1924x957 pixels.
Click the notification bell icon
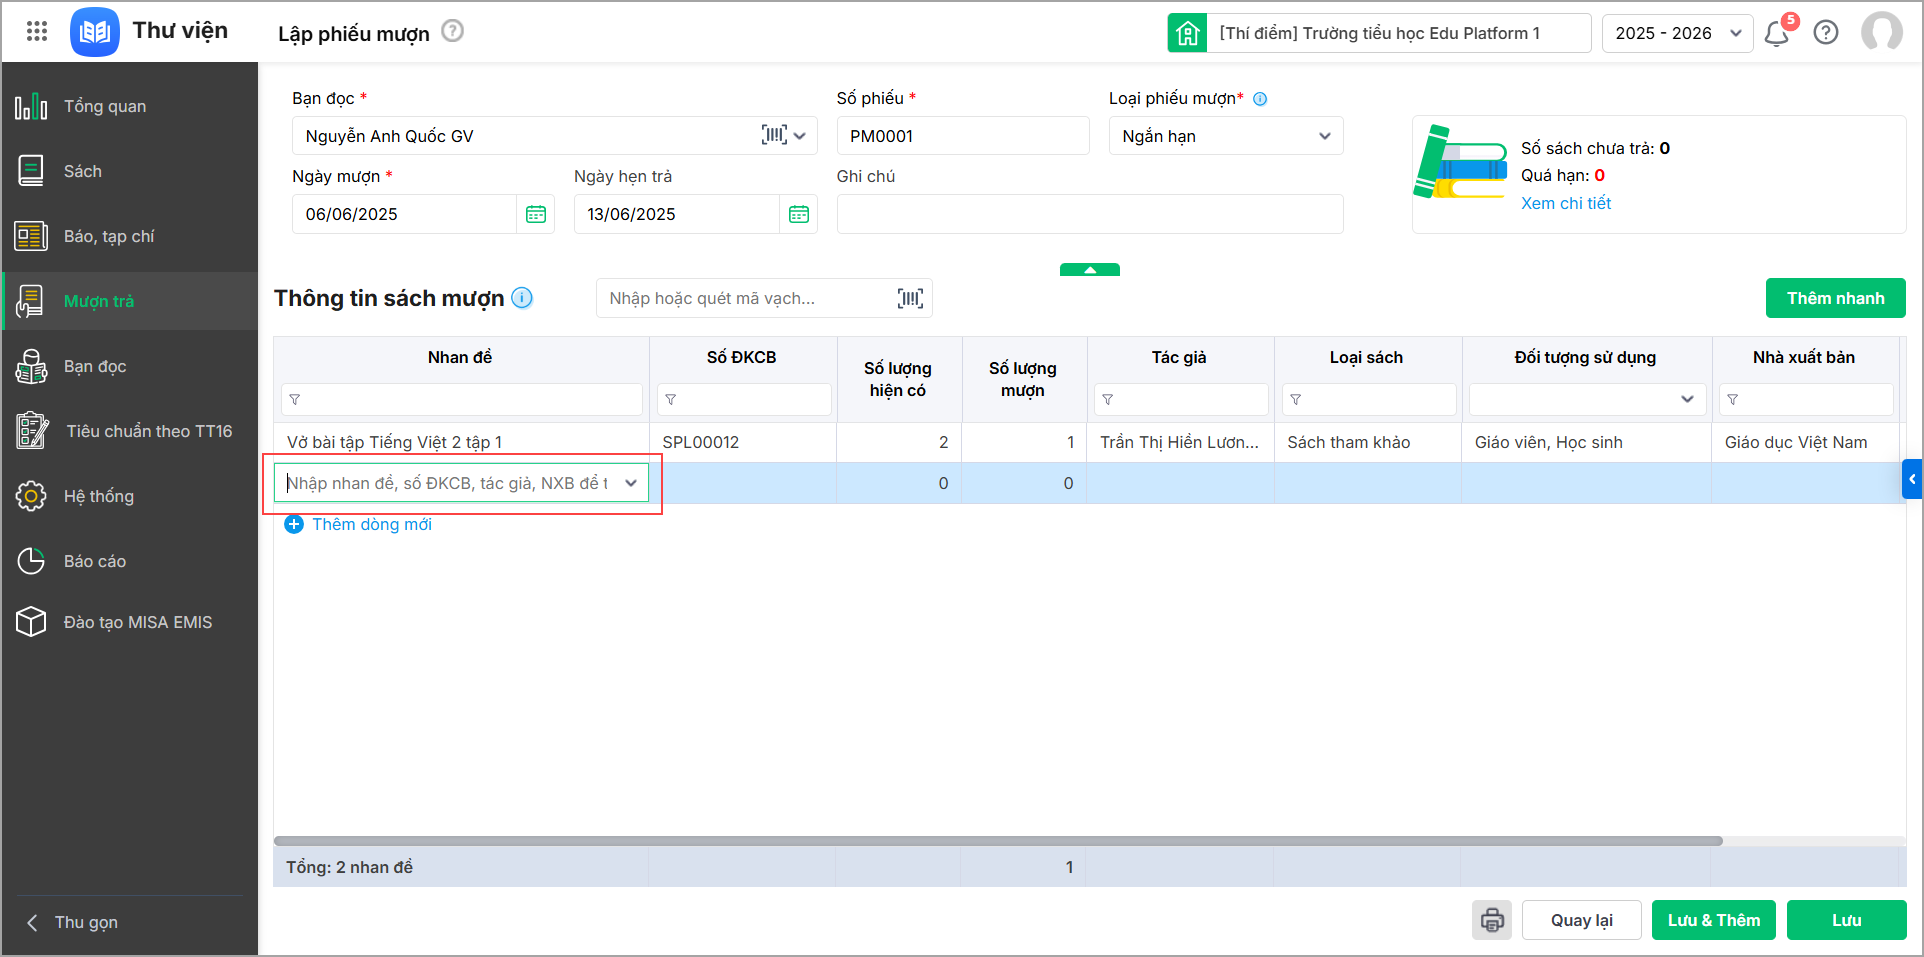tap(1777, 33)
